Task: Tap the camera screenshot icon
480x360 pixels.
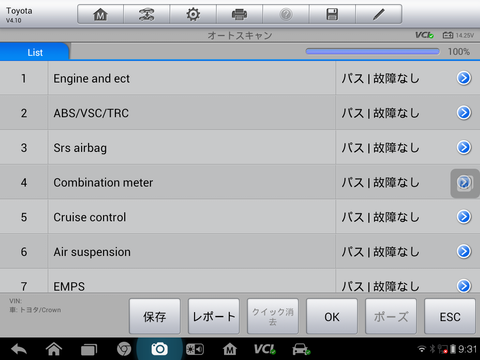Action: [x=159, y=349]
